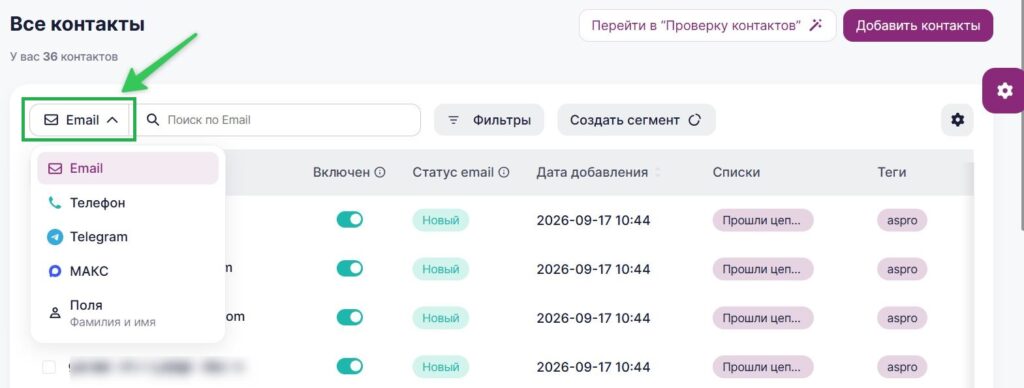Click Прошли цеп… list tag in second row

click(763, 269)
